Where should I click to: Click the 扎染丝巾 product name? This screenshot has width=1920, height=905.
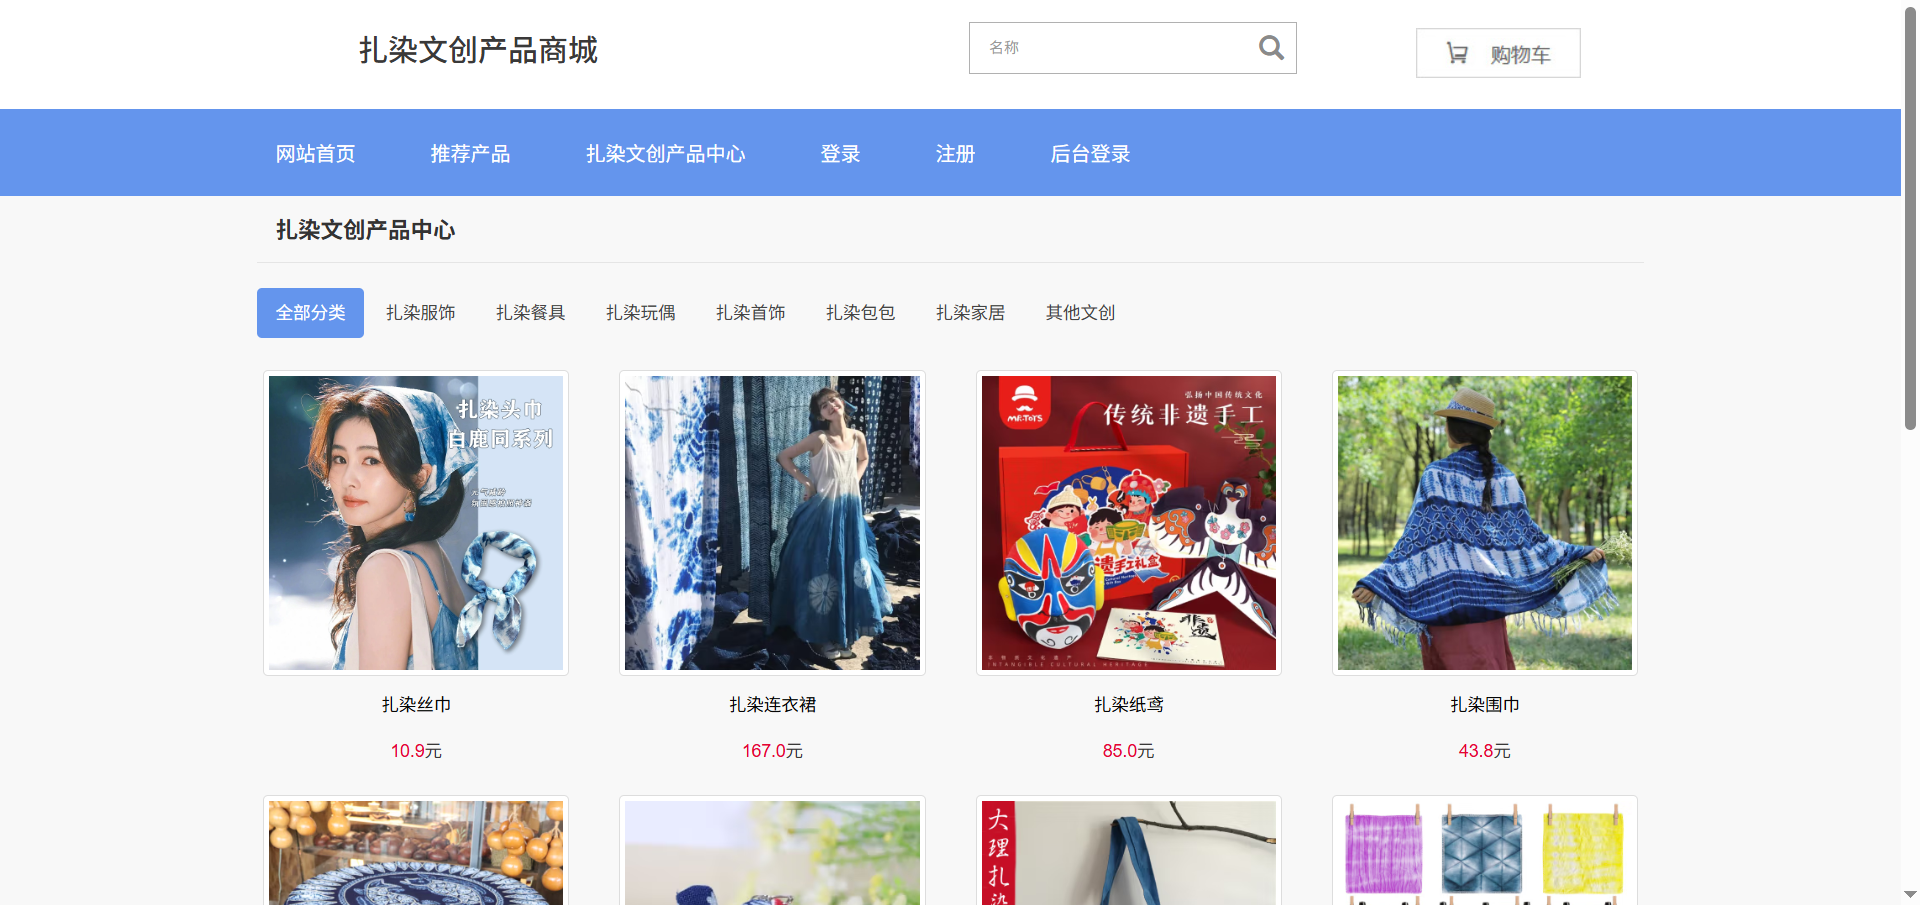(416, 705)
